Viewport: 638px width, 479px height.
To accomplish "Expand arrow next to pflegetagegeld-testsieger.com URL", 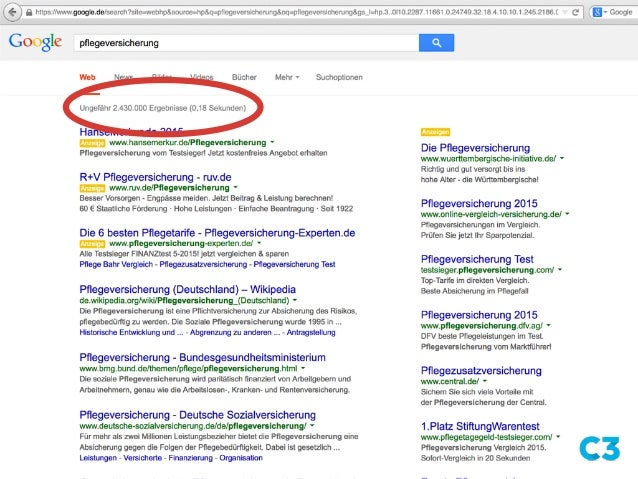I will [x=558, y=437].
